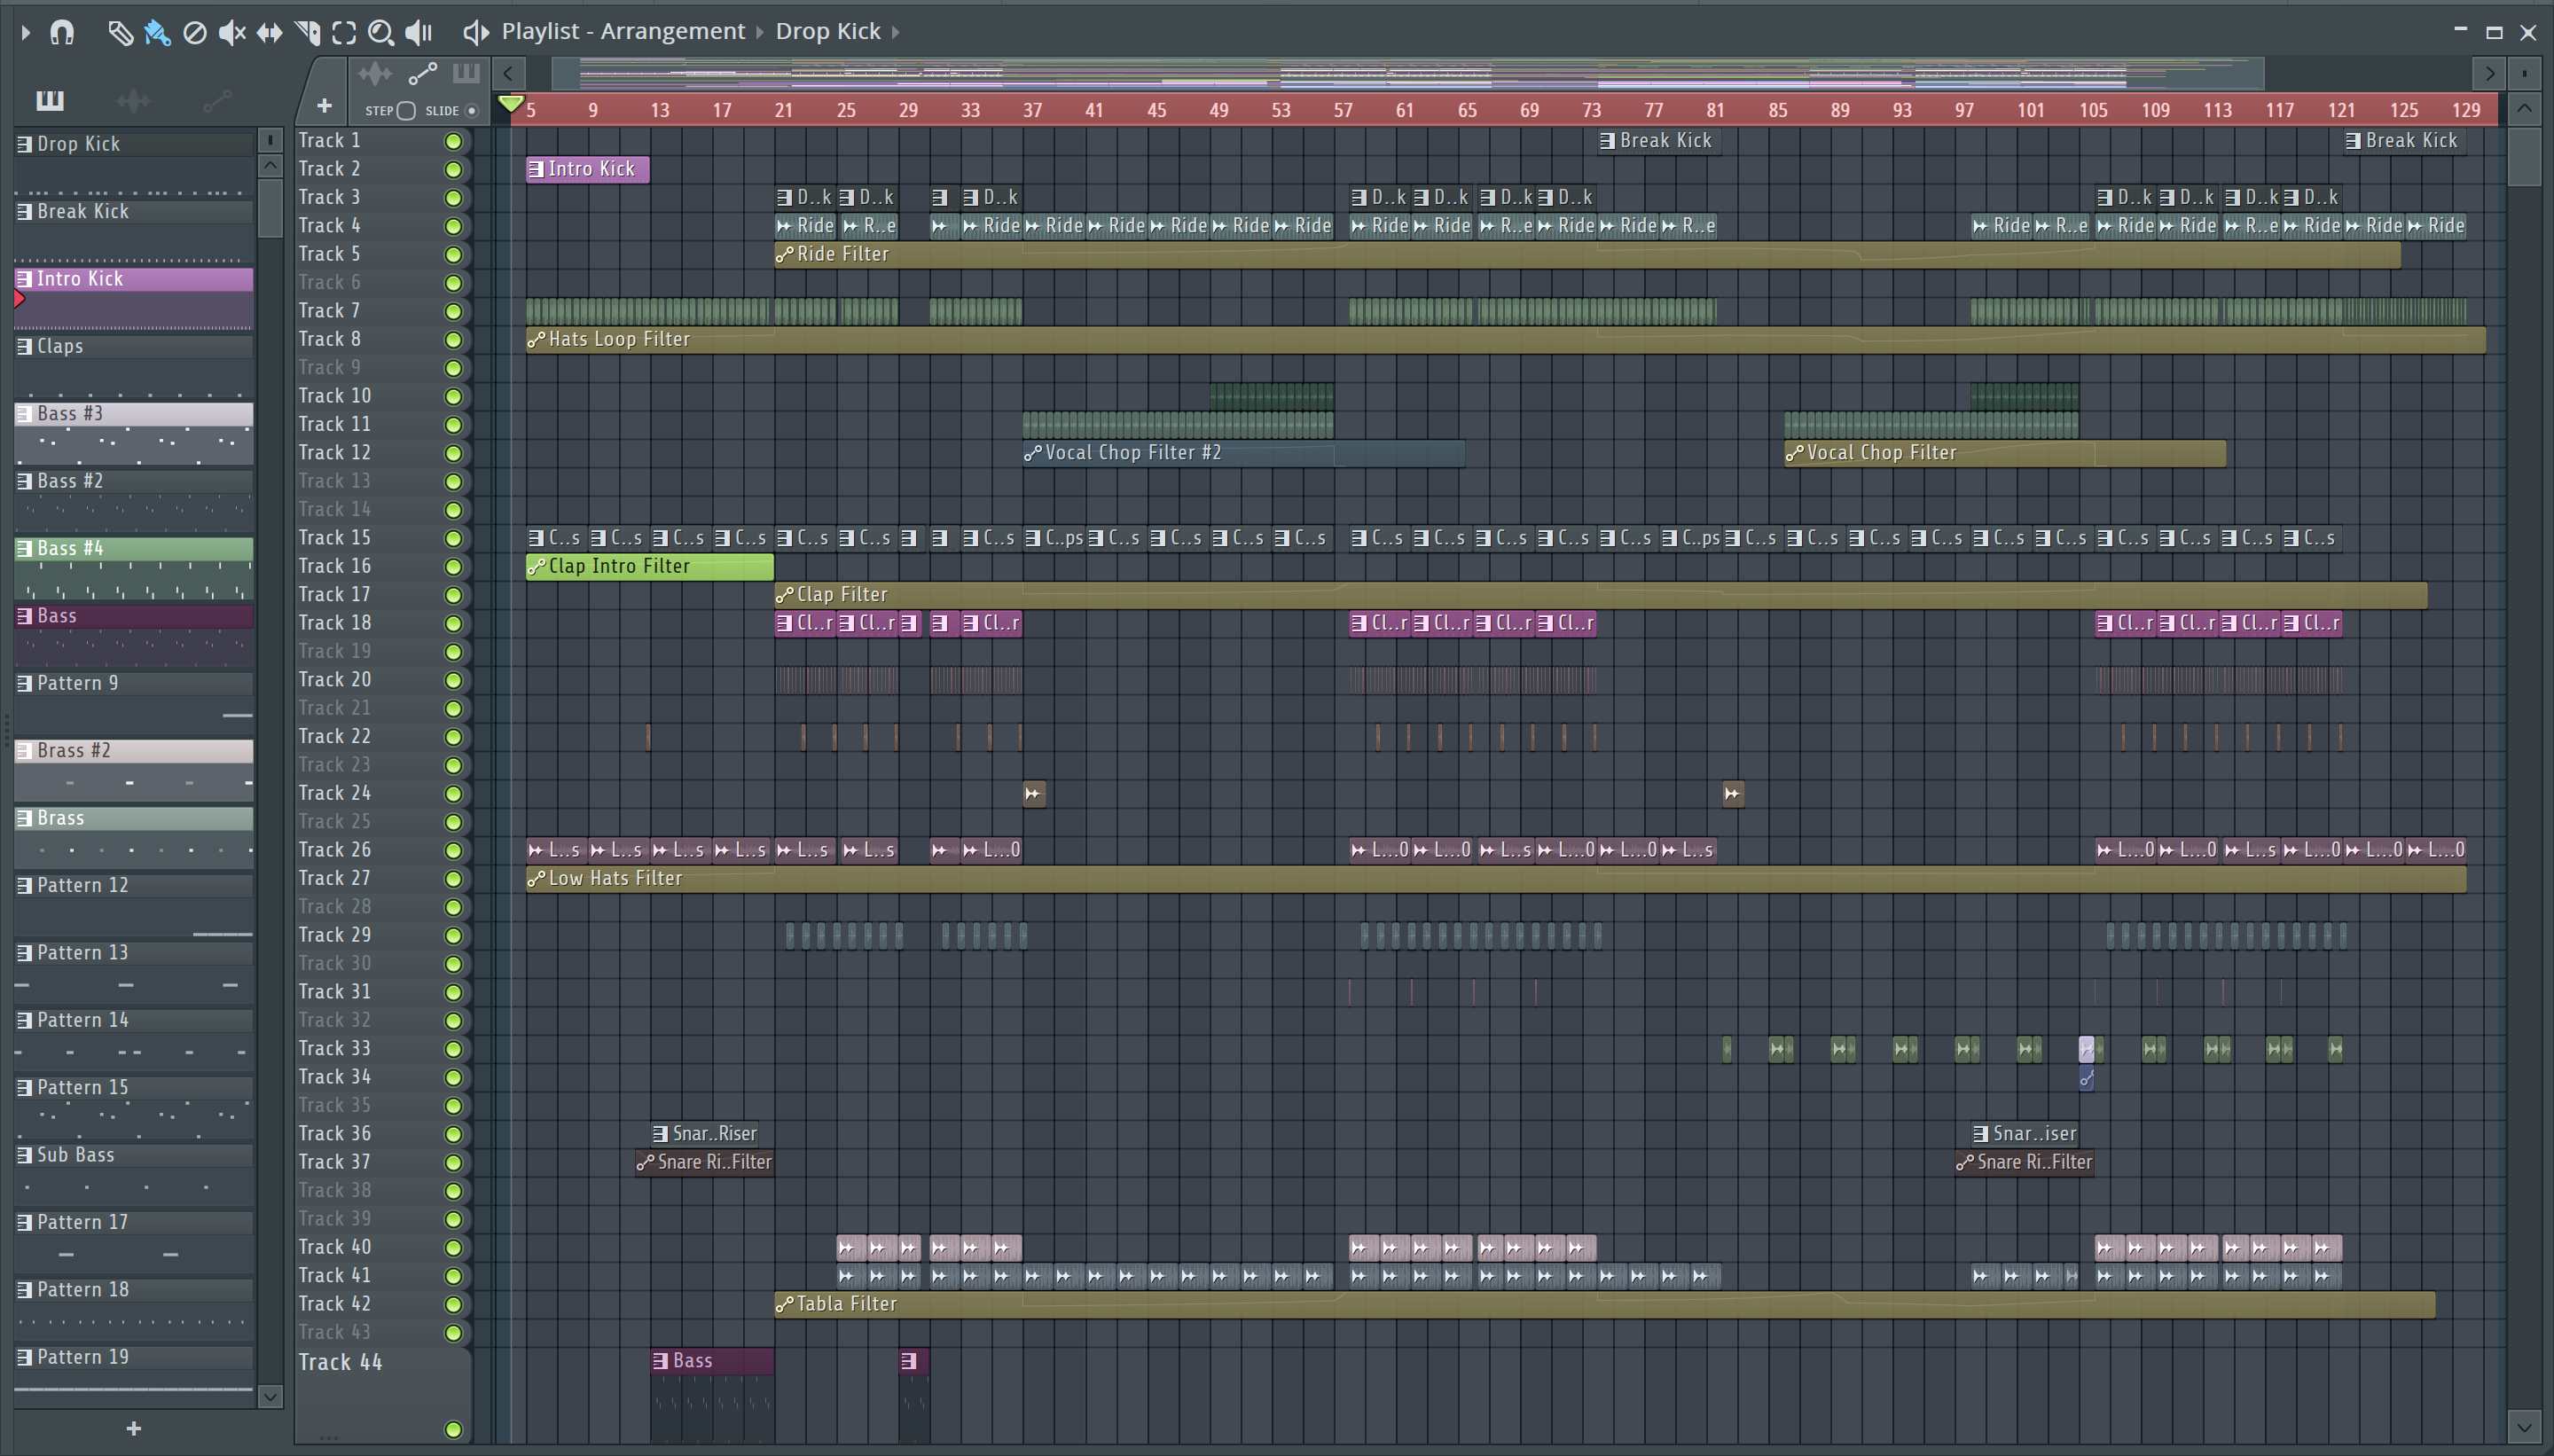Add a new pattern with the picker plus button
The image size is (2554, 1456).
134,1428
